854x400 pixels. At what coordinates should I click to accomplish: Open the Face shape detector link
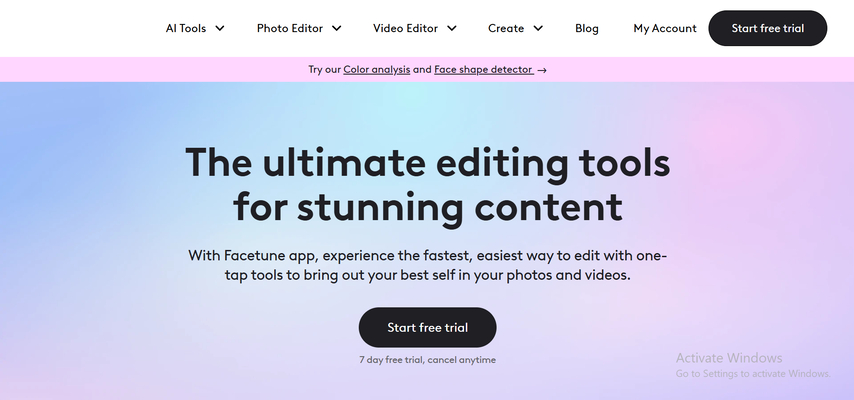483,70
